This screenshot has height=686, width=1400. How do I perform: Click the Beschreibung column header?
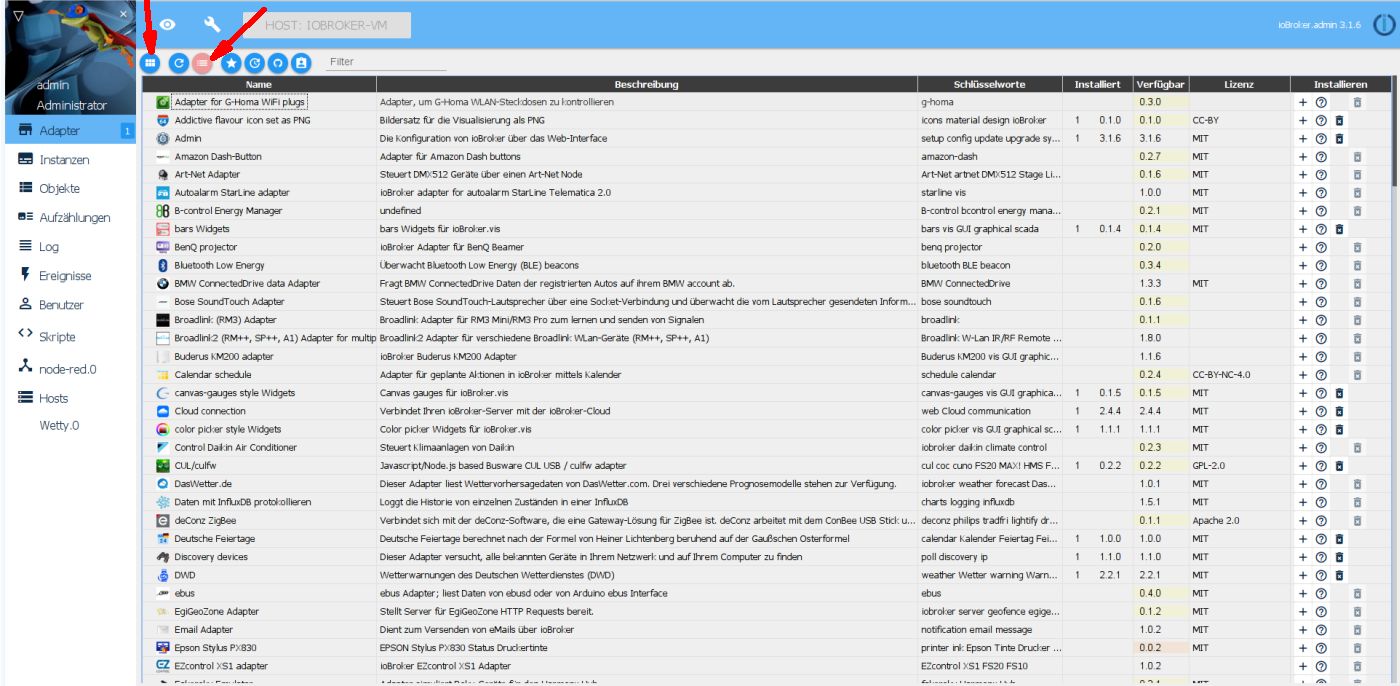click(x=647, y=85)
